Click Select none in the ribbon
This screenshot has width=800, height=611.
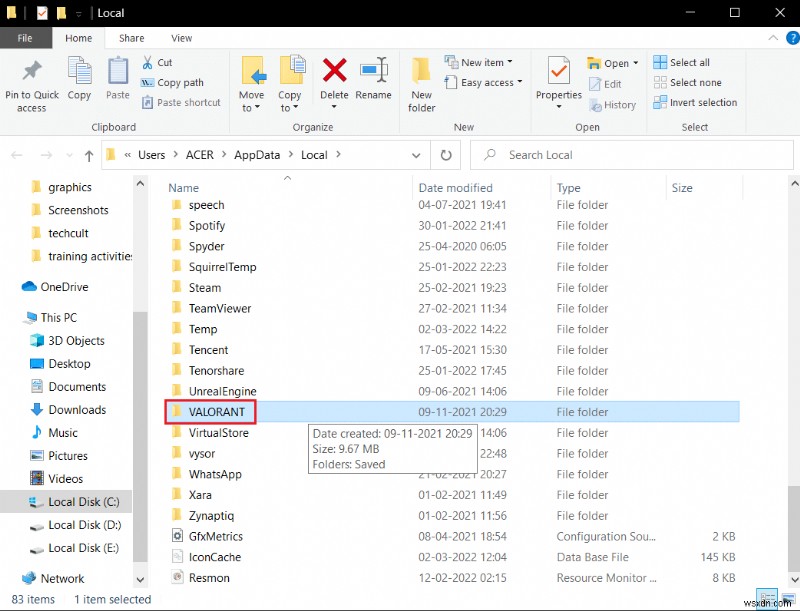687,83
